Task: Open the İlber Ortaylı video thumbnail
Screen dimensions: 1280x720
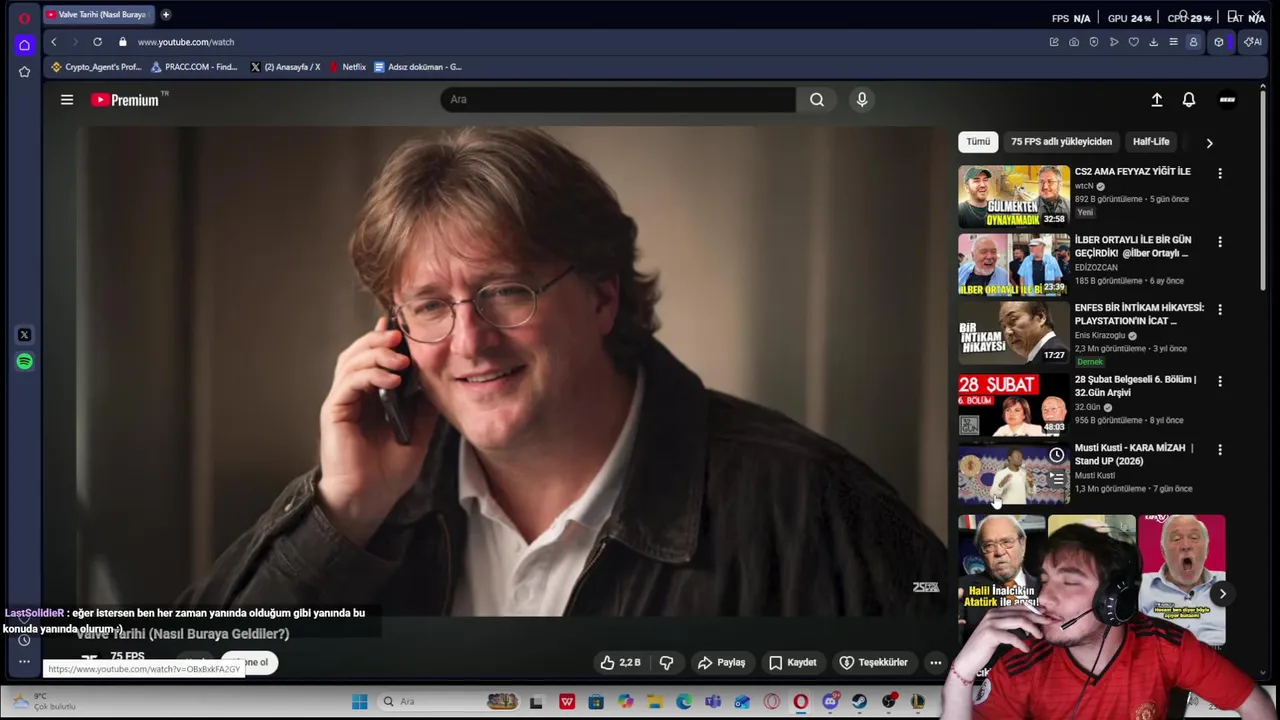Action: [x=1014, y=265]
